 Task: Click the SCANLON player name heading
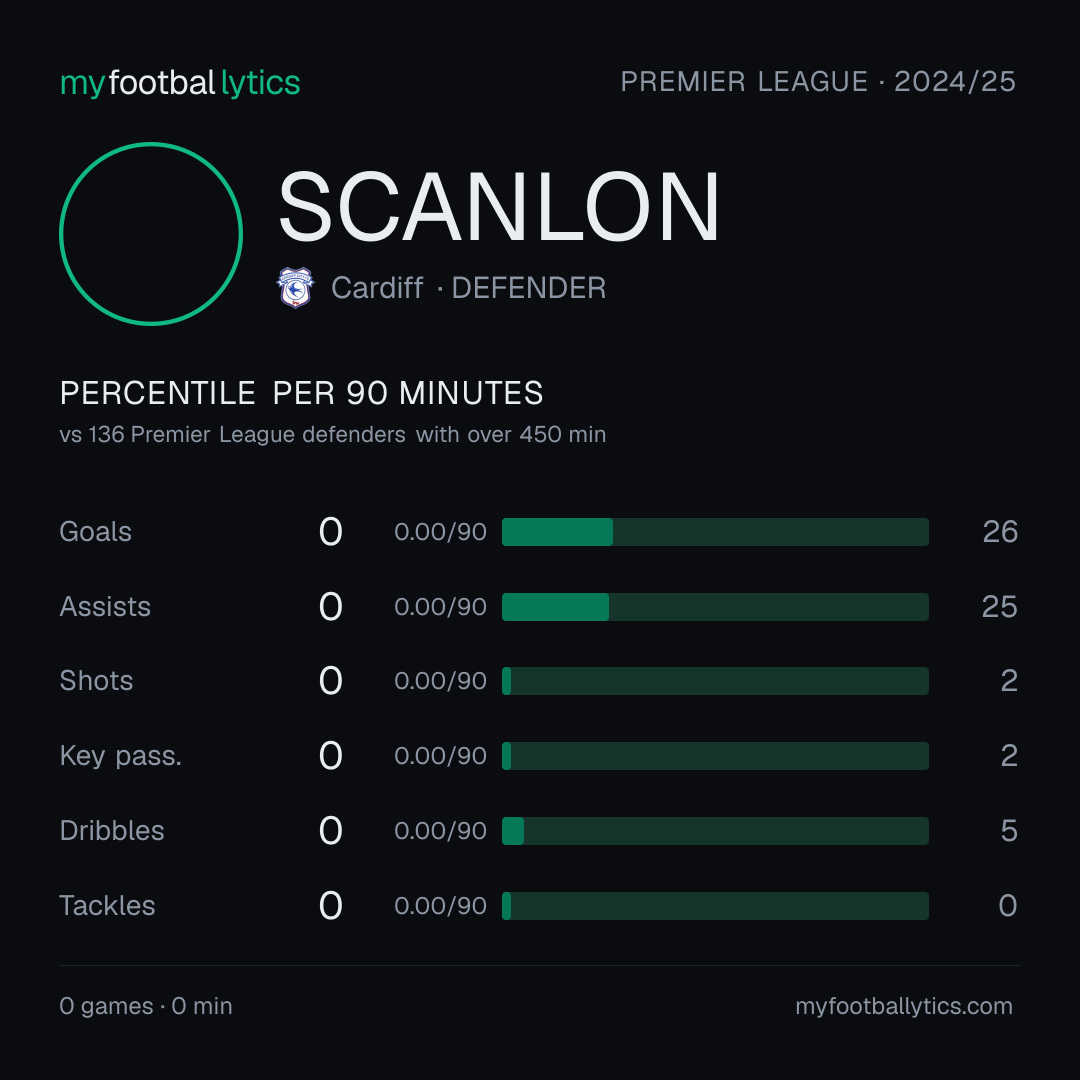499,207
